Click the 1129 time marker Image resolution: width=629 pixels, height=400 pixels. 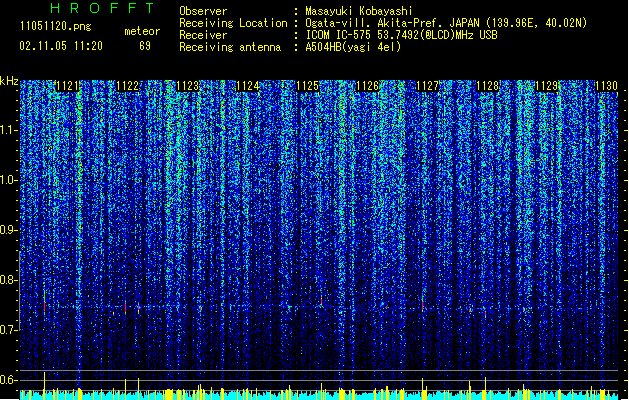coord(547,86)
